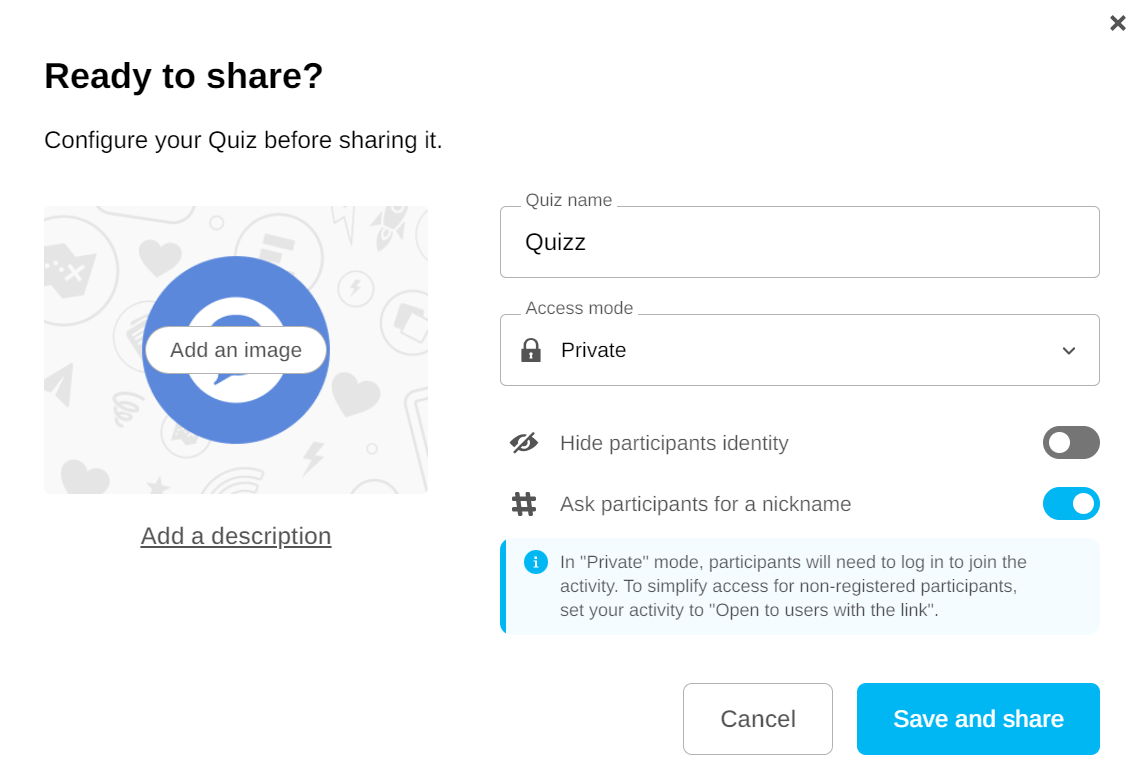Click the lock icon beside Private
The width and height of the screenshot is (1138, 784).
531,350
